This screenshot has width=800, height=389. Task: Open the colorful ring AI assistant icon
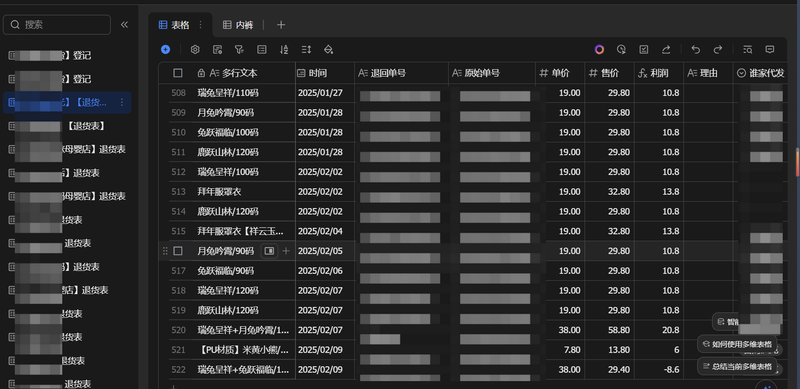click(x=599, y=50)
